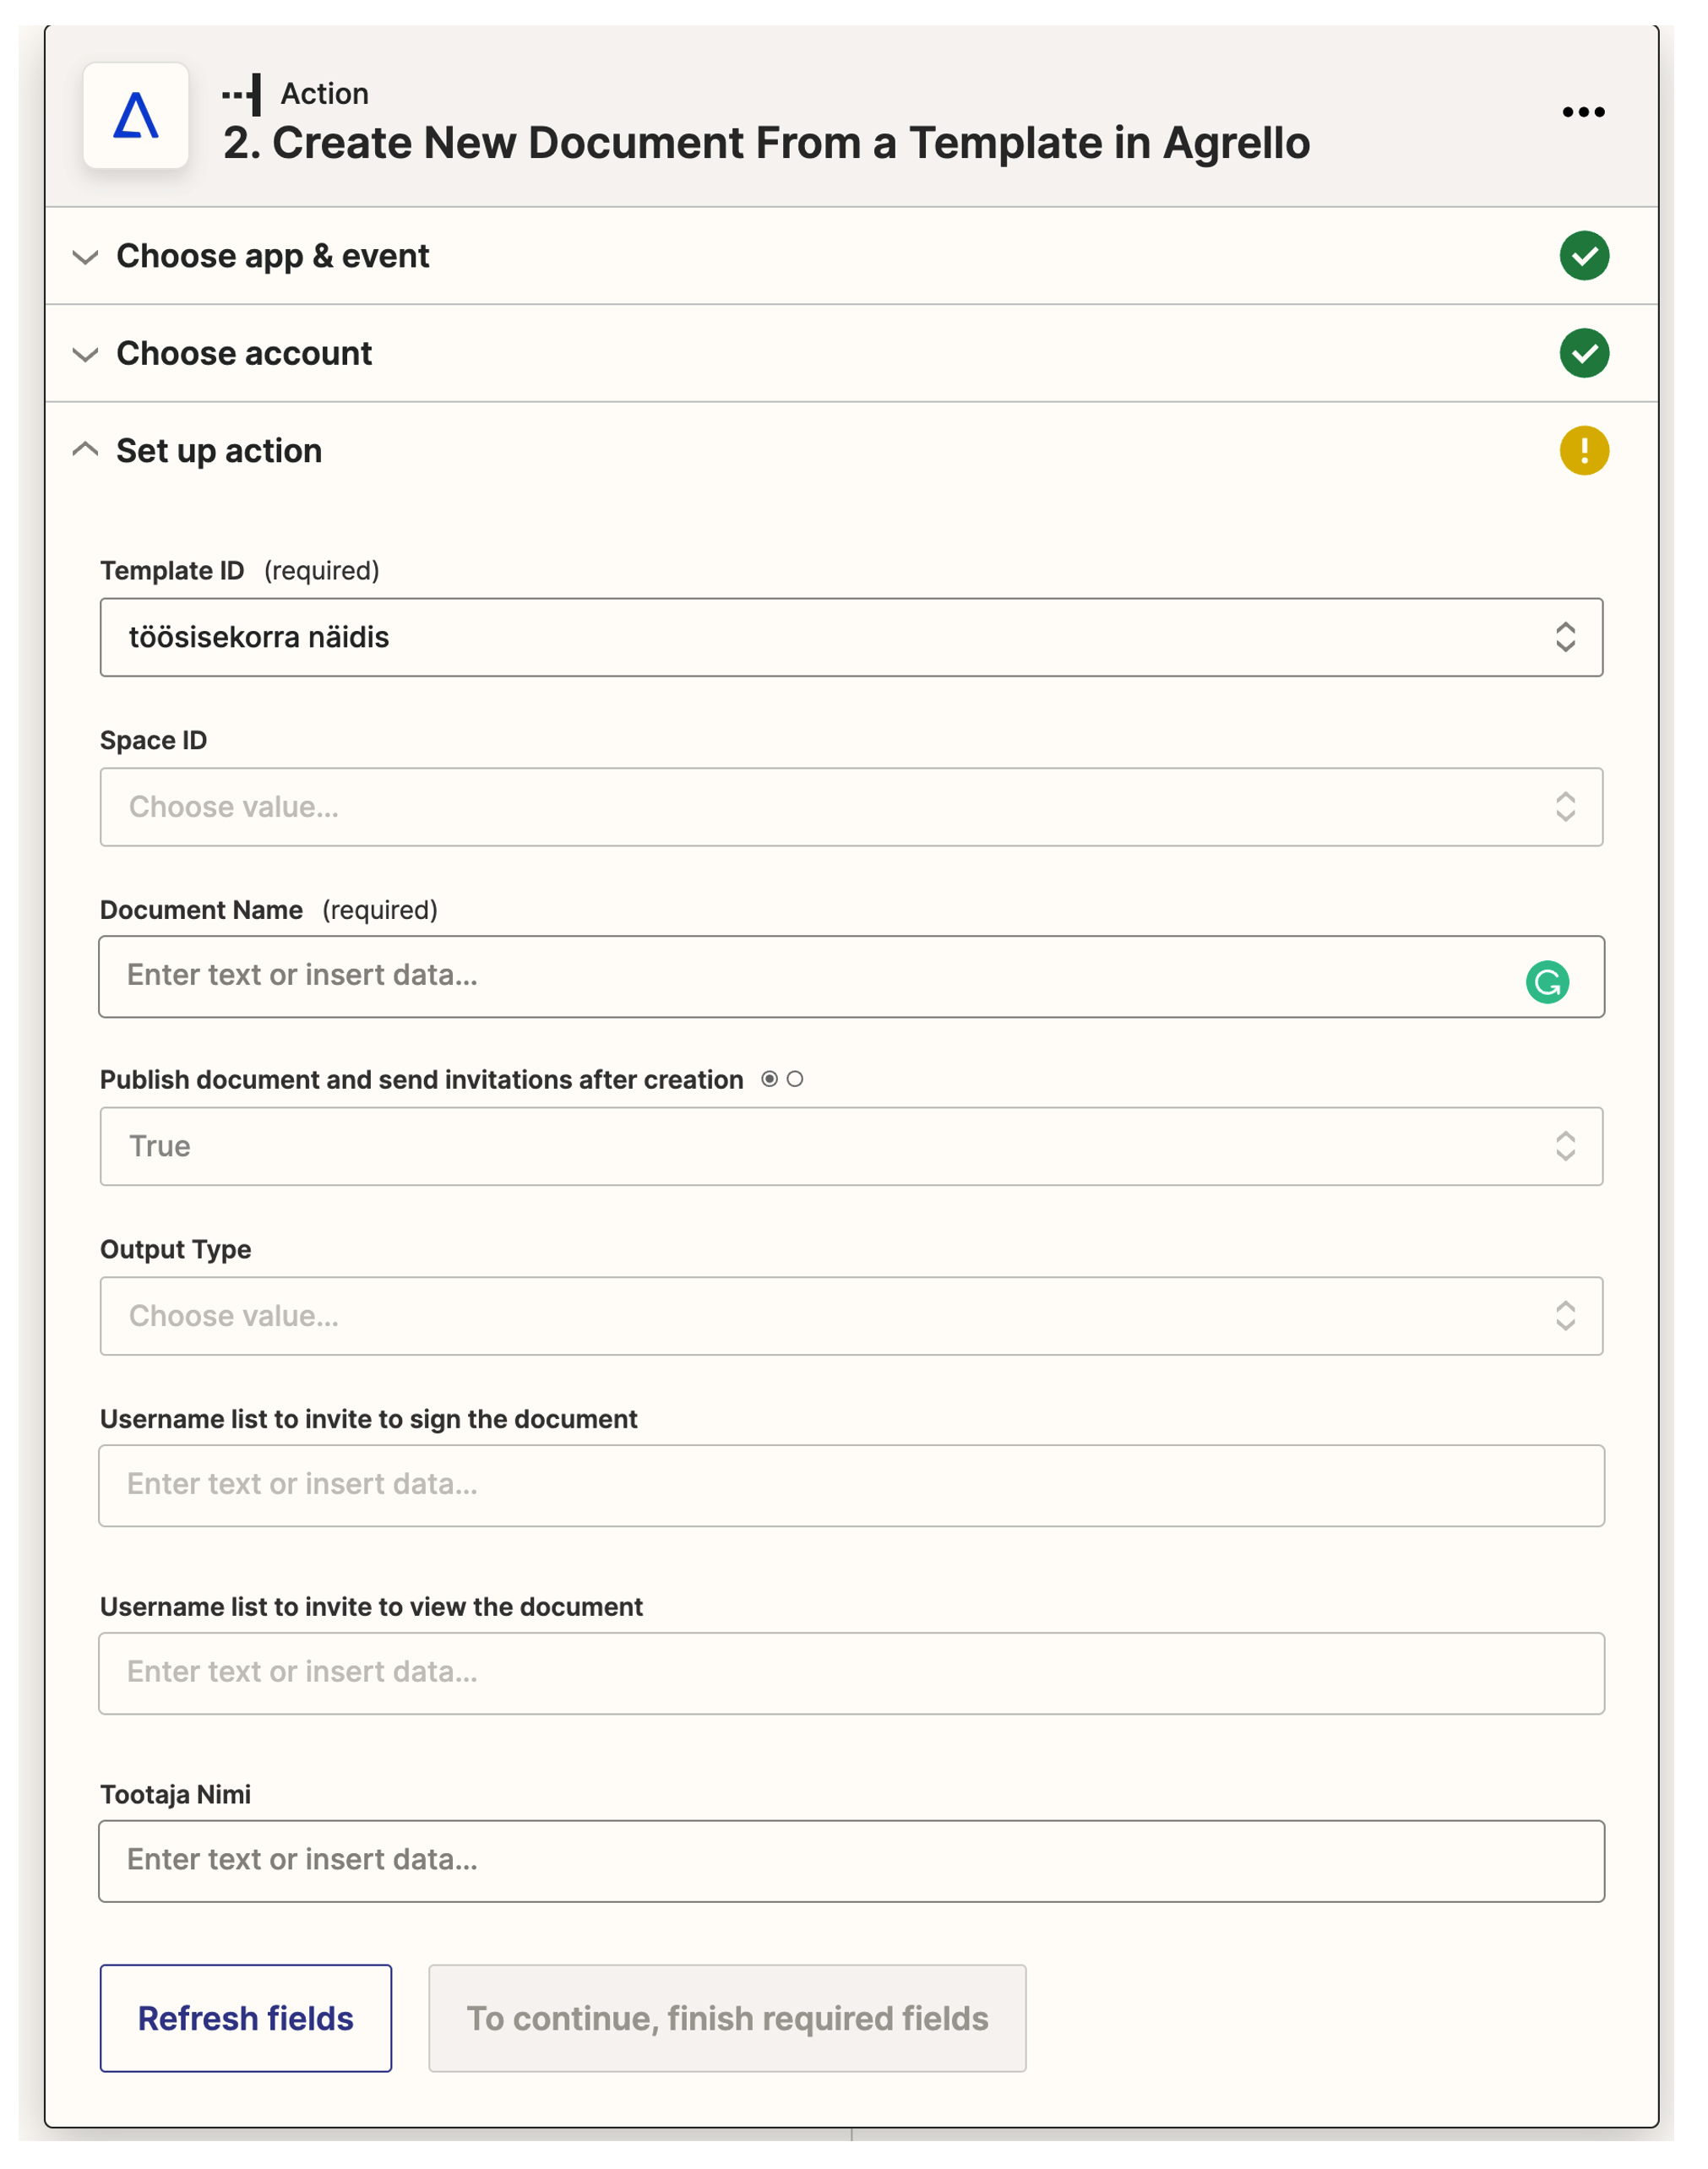Collapse the Set up action section

point(85,450)
